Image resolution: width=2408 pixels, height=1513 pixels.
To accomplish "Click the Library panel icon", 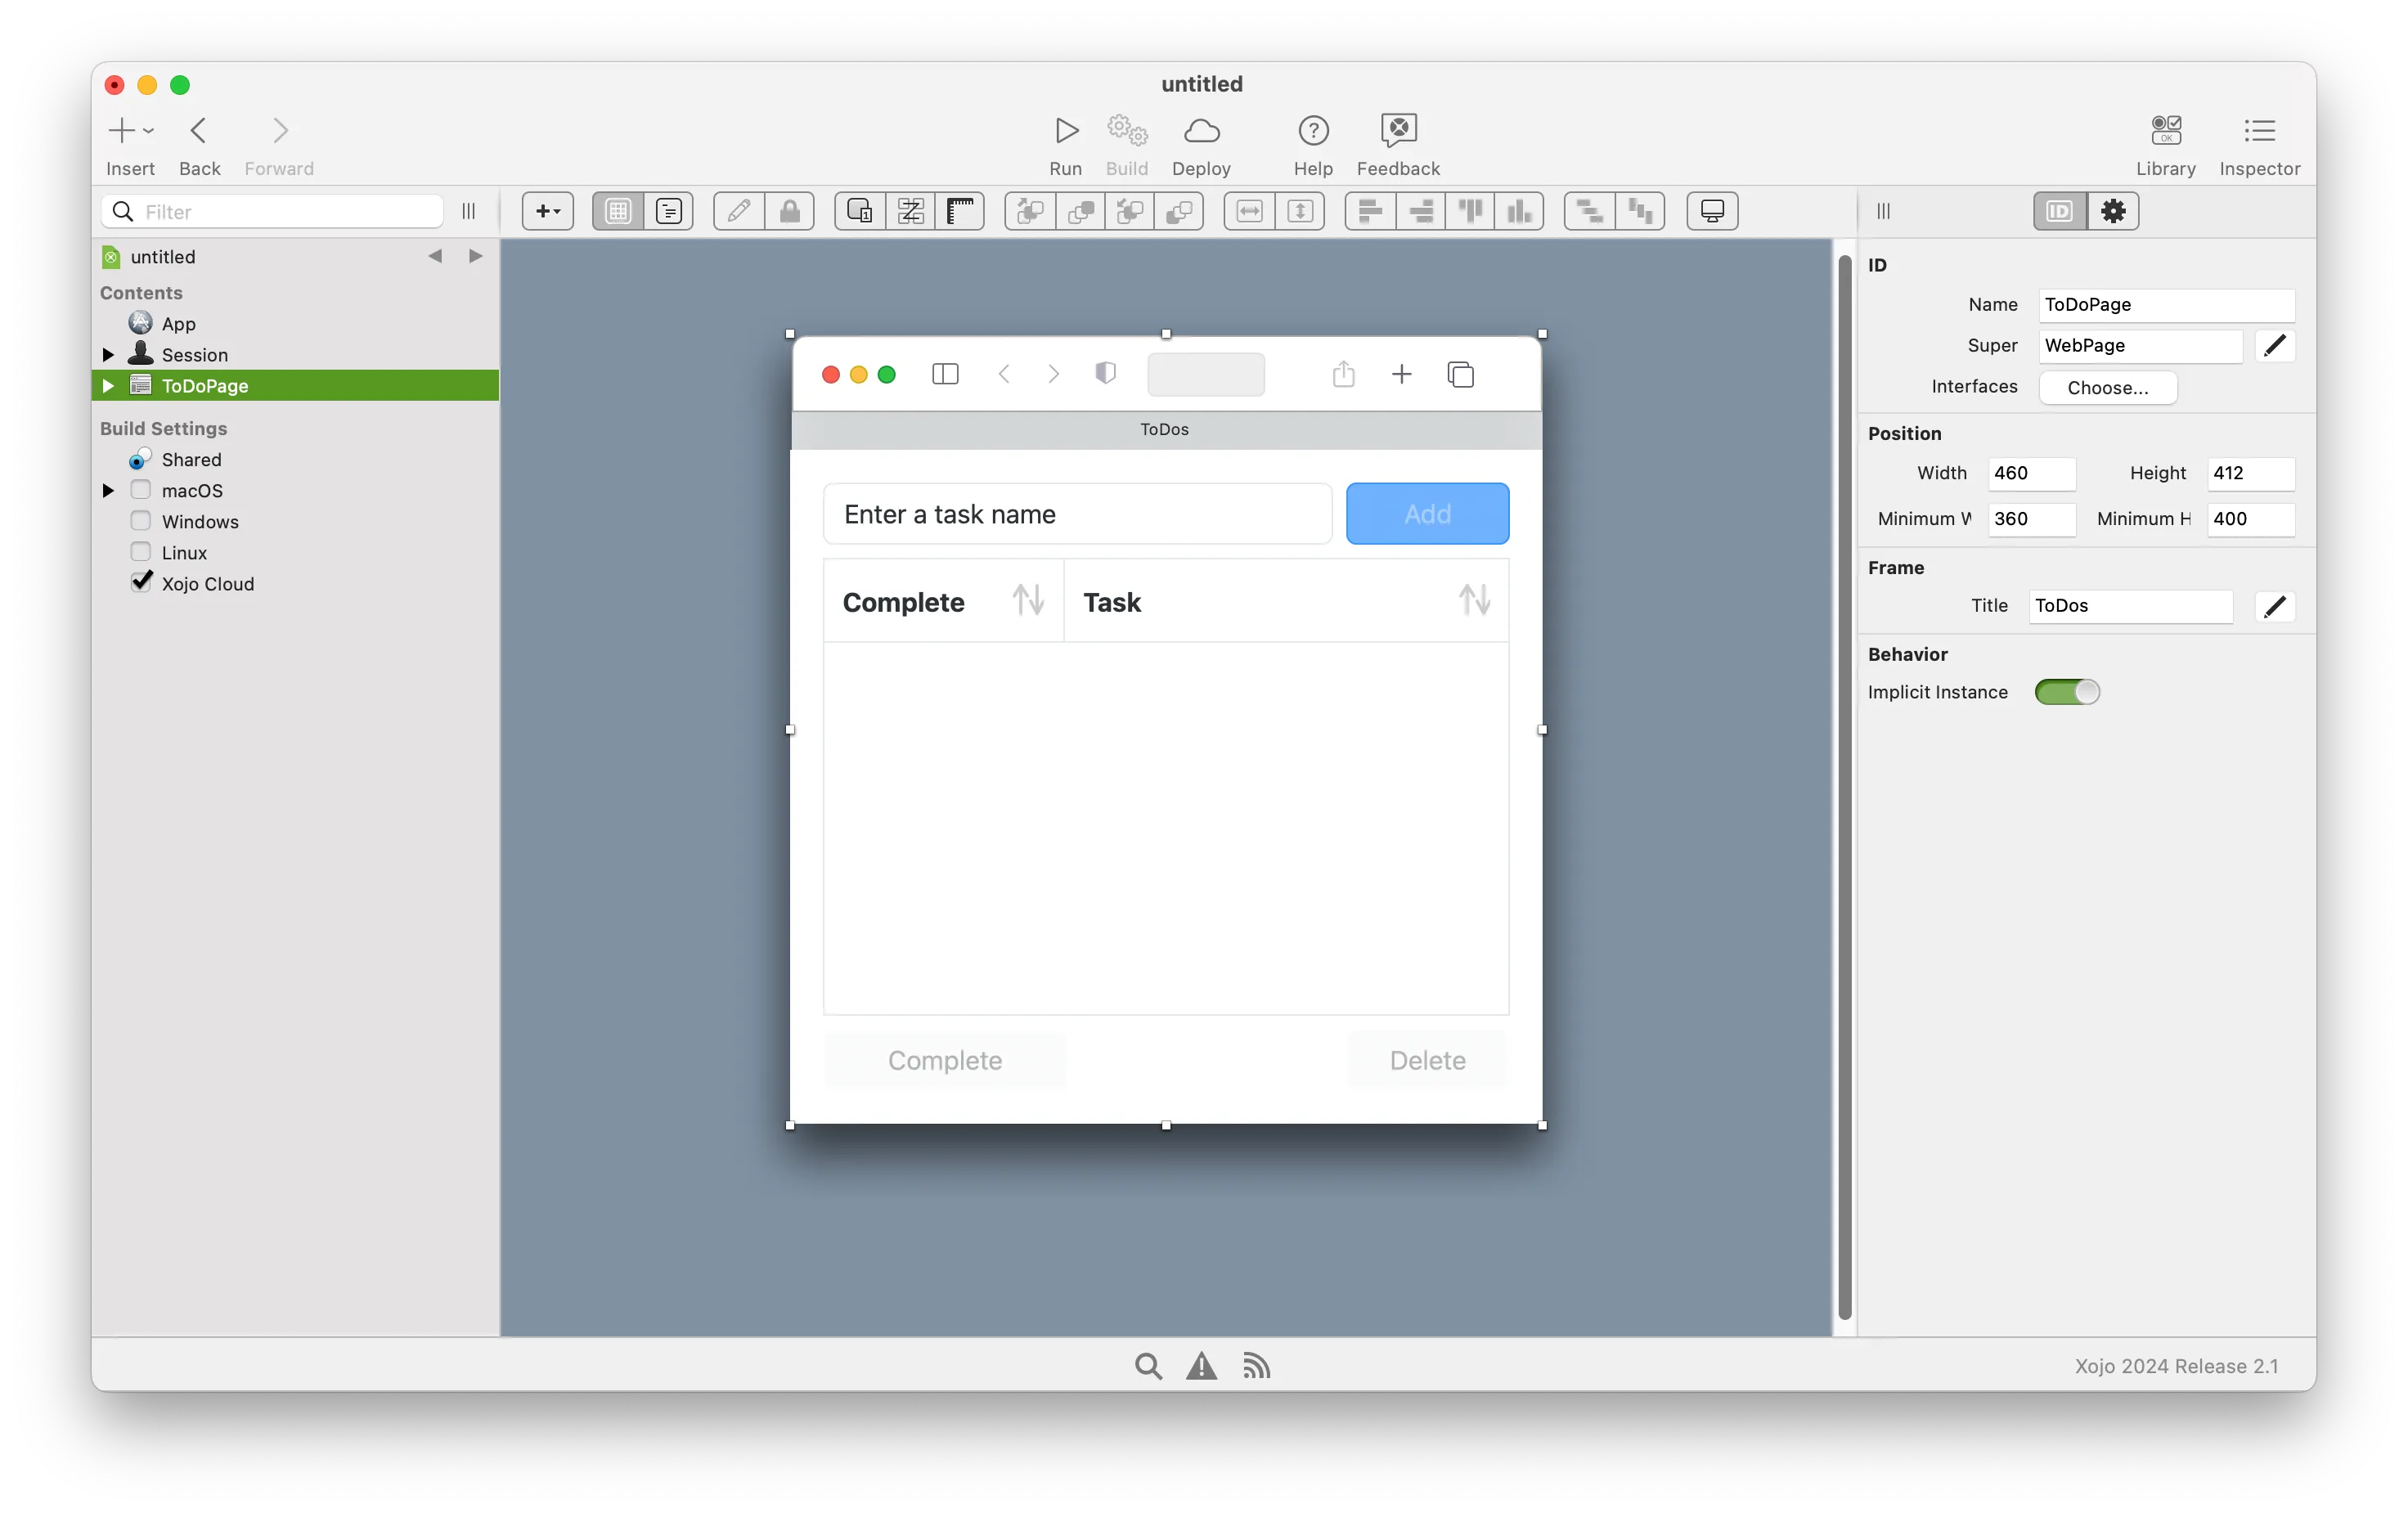I will point(2166,129).
